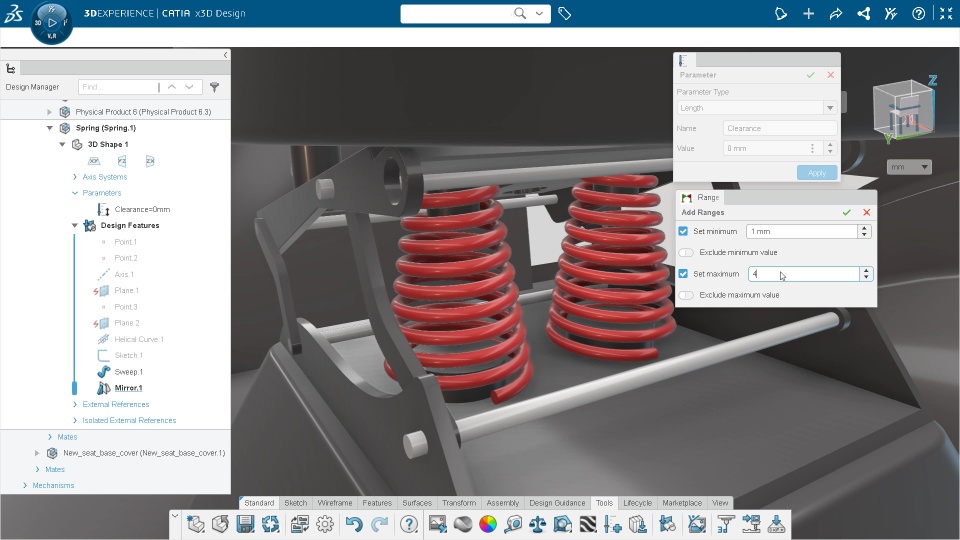Screen dimensions: 960x540
Task: Click the view cube orientation widget
Action: [904, 110]
